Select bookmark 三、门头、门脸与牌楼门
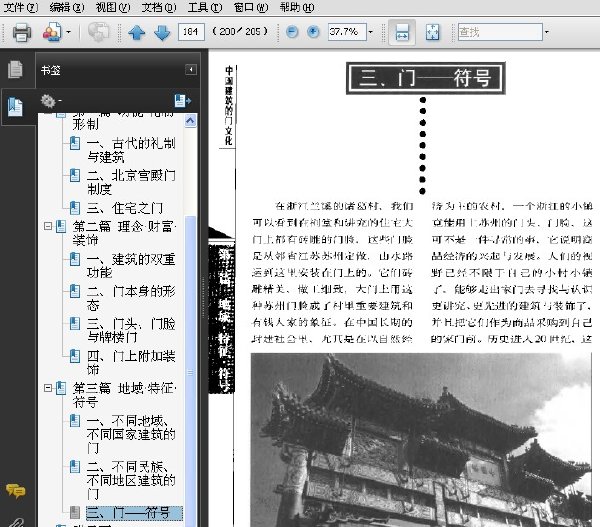 [131, 330]
